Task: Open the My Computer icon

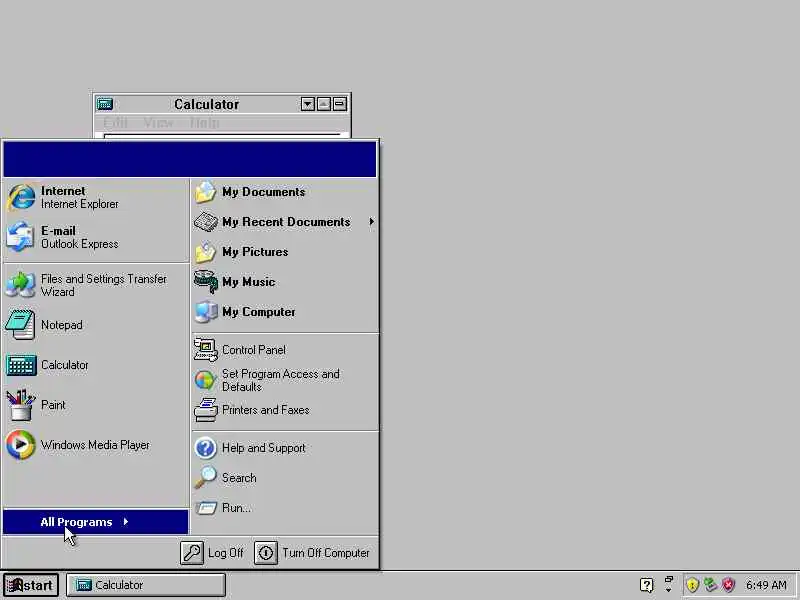Action: point(206,312)
